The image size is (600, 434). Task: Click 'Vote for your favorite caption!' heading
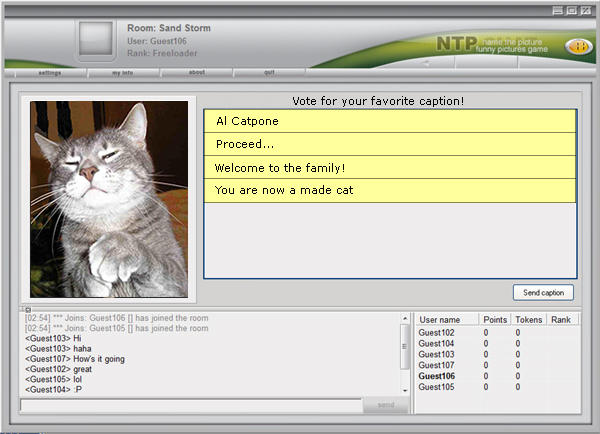(x=378, y=101)
